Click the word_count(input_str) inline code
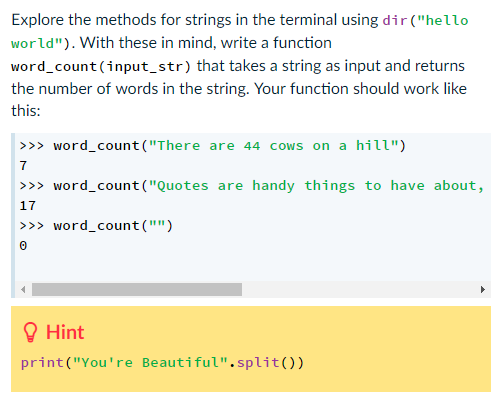 coord(101,66)
